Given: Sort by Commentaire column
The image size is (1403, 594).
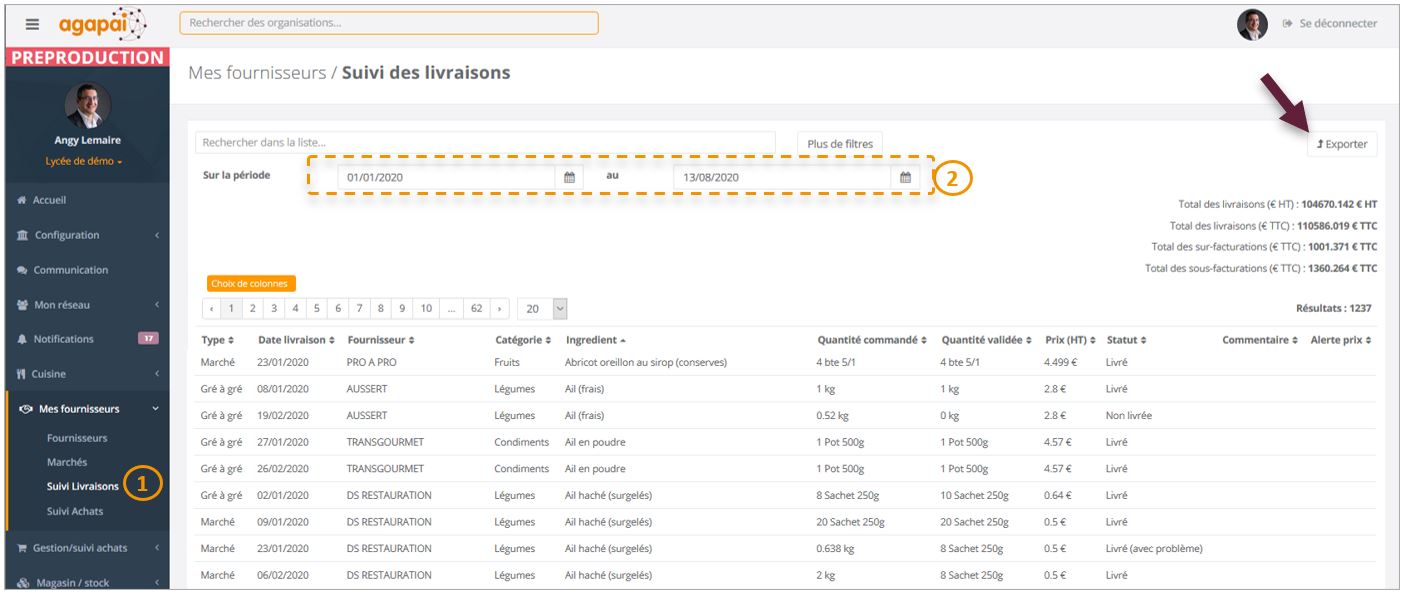Looking at the screenshot, I should (1260, 340).
